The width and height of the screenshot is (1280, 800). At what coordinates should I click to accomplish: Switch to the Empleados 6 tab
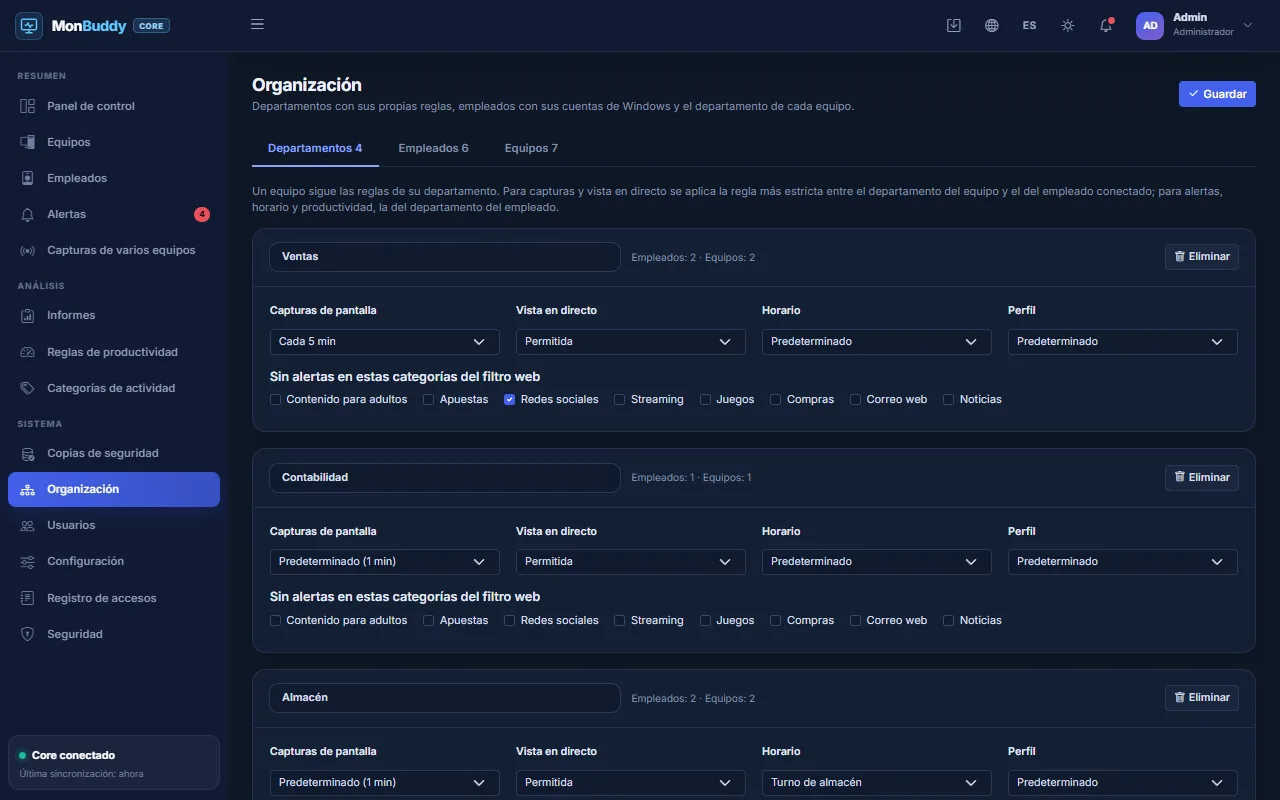(433, 148)
